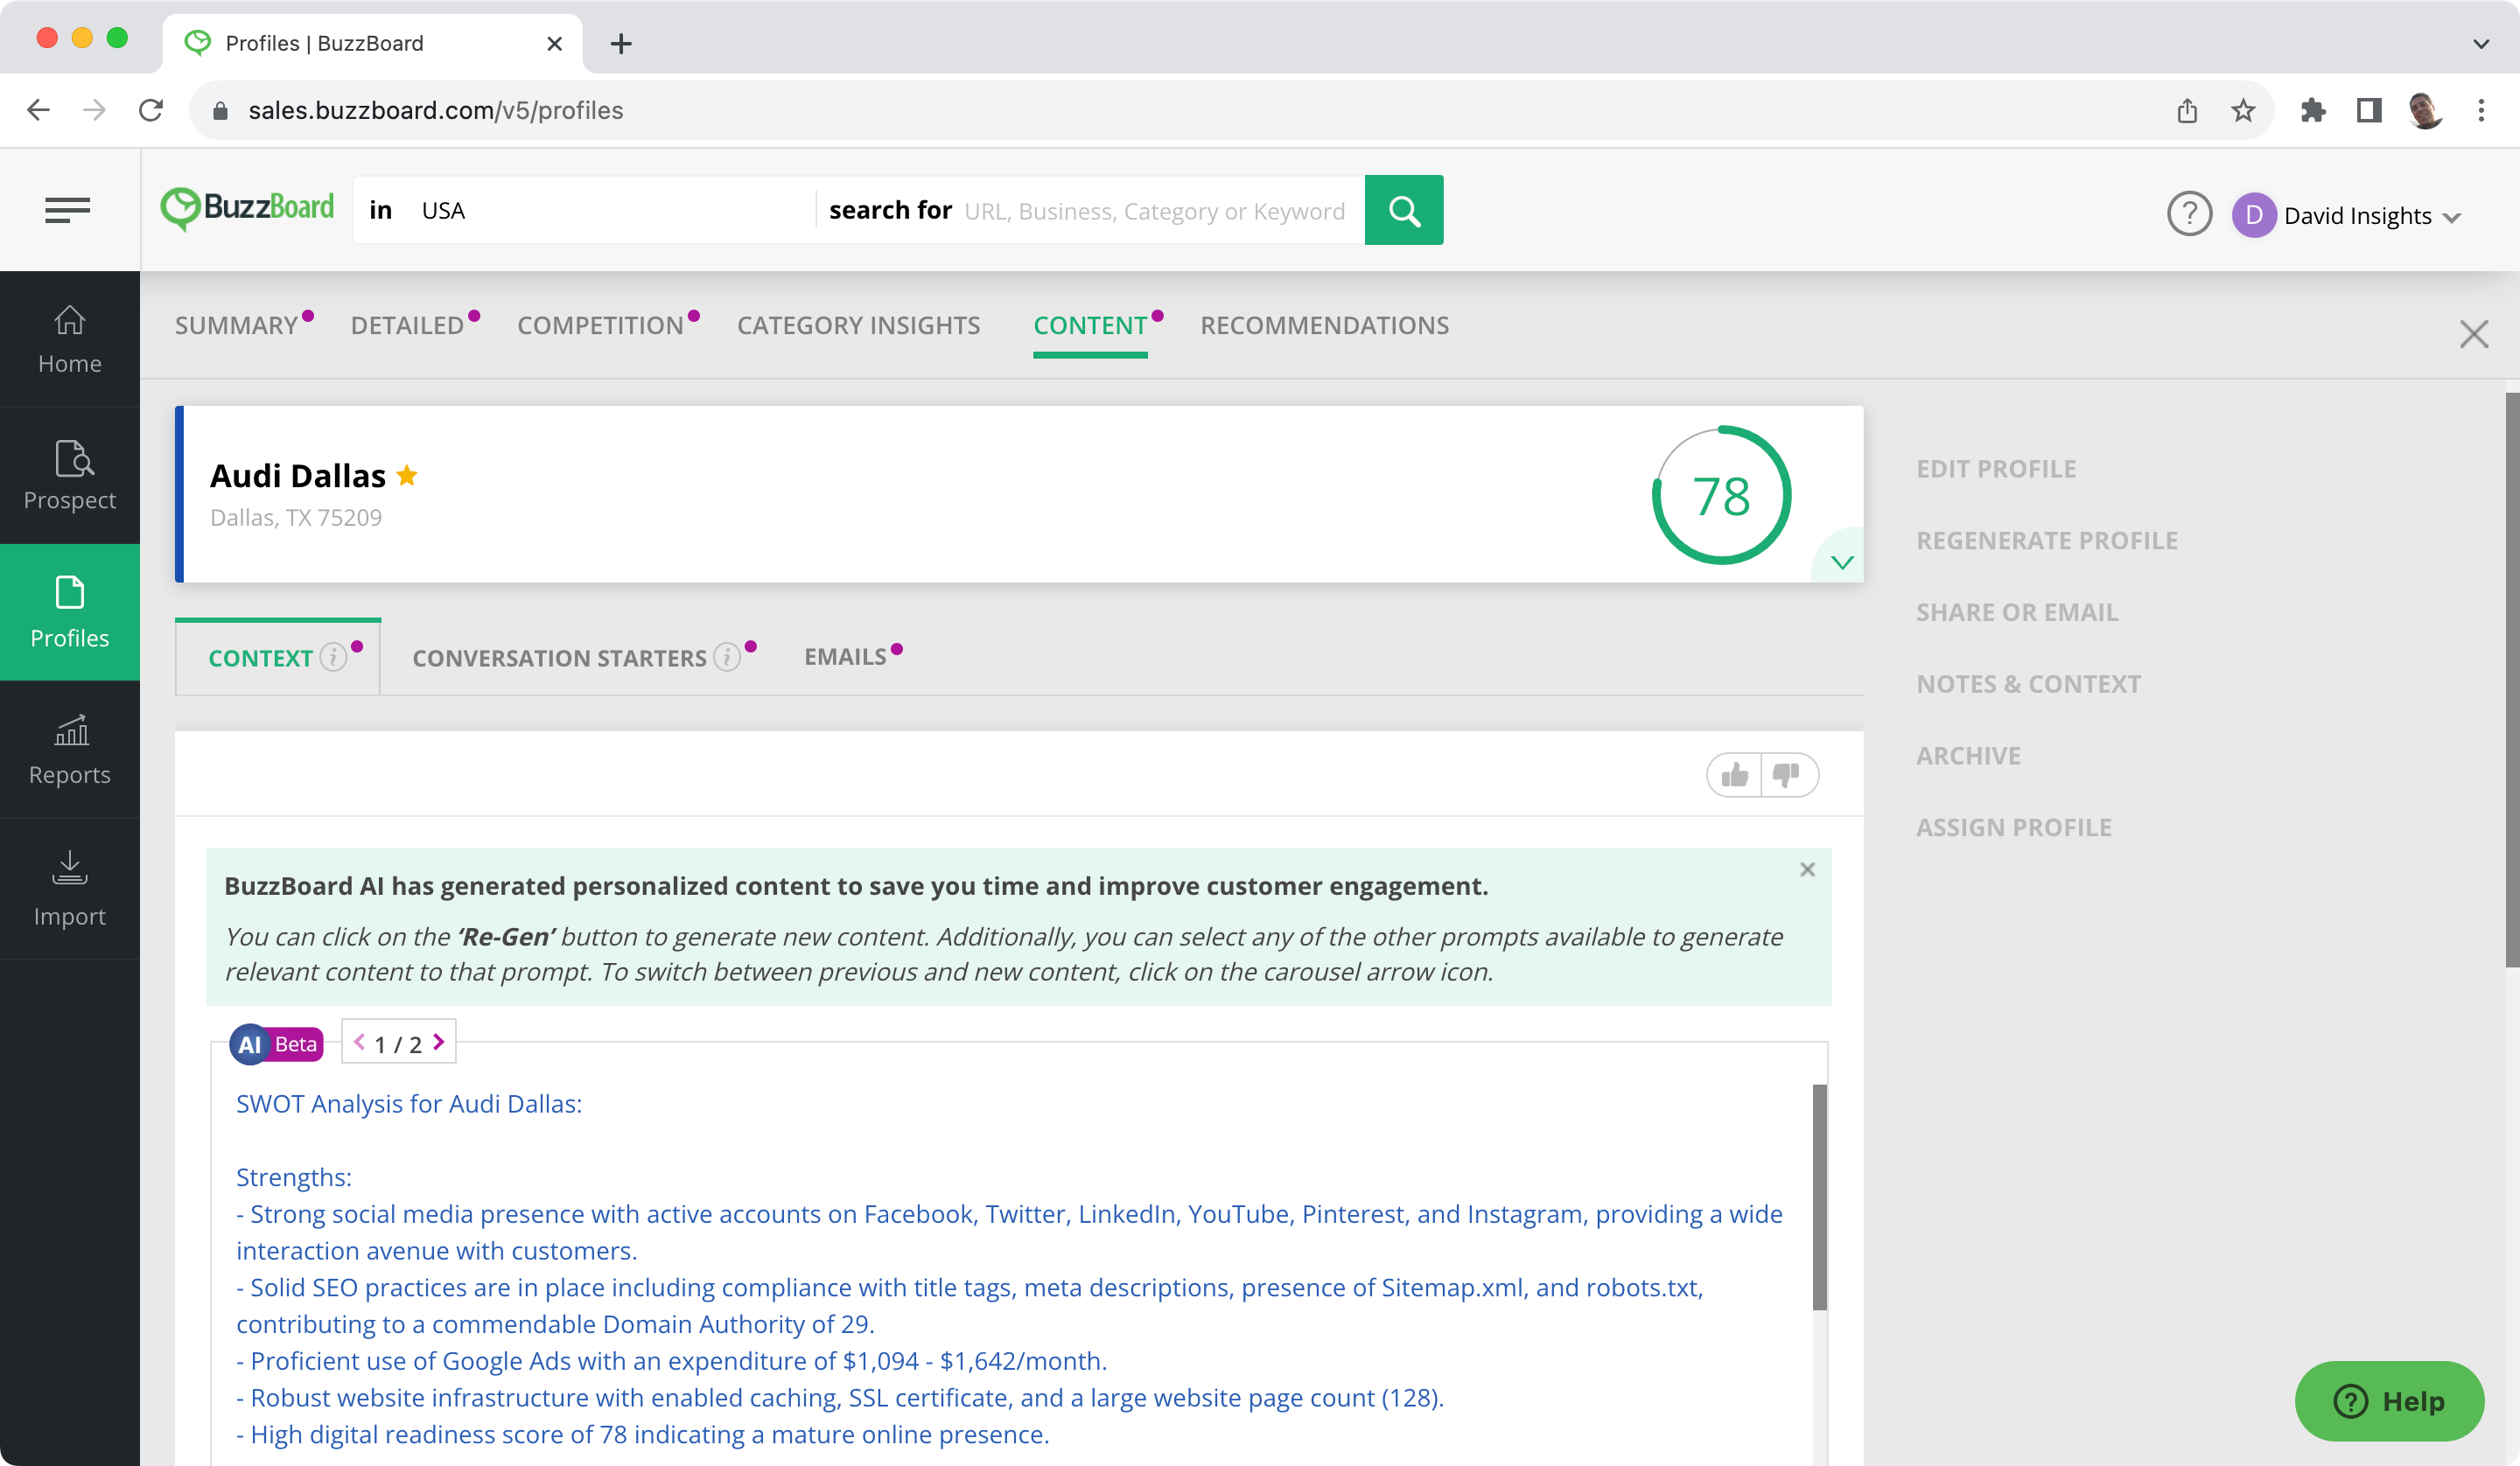Image resolution: width=2520 pixels, height=1466 pixels.
Task: Click the thumbs up feedback icon
Action: [x=1734, y=775]
